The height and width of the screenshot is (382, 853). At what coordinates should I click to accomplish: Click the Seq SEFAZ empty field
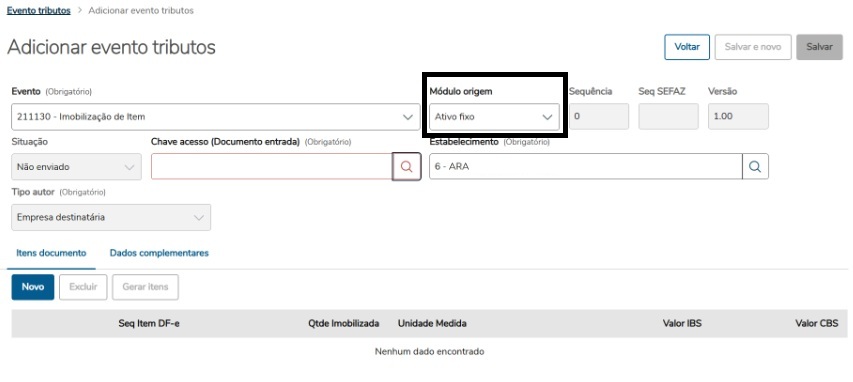click(669, 116)
